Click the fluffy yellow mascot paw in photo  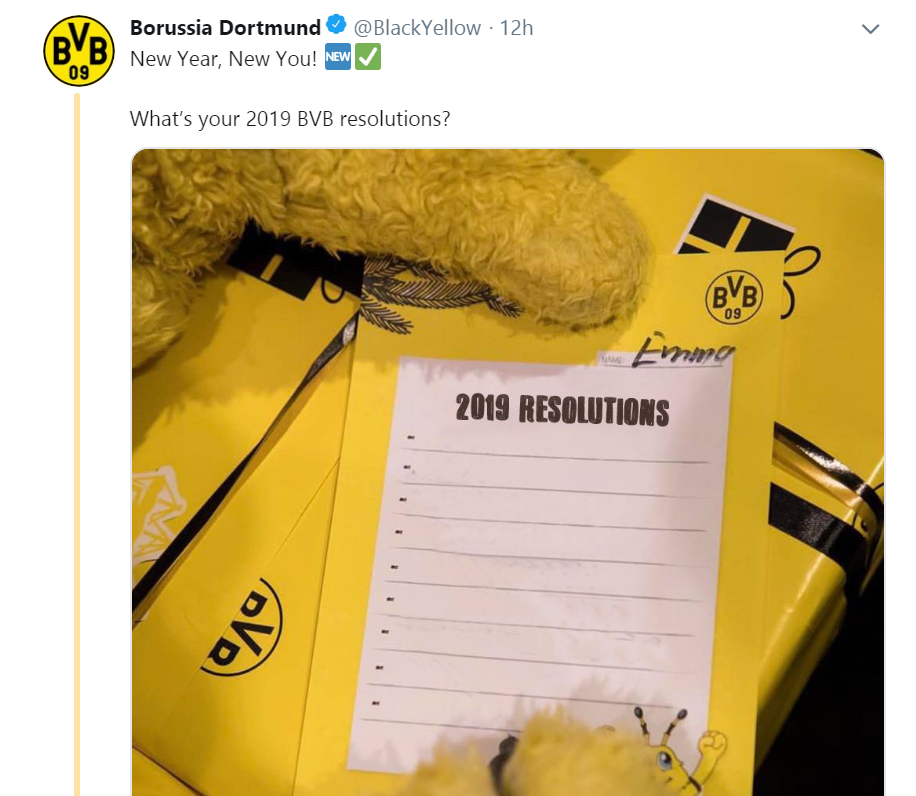pyautogui.click(x=467, y=228)
